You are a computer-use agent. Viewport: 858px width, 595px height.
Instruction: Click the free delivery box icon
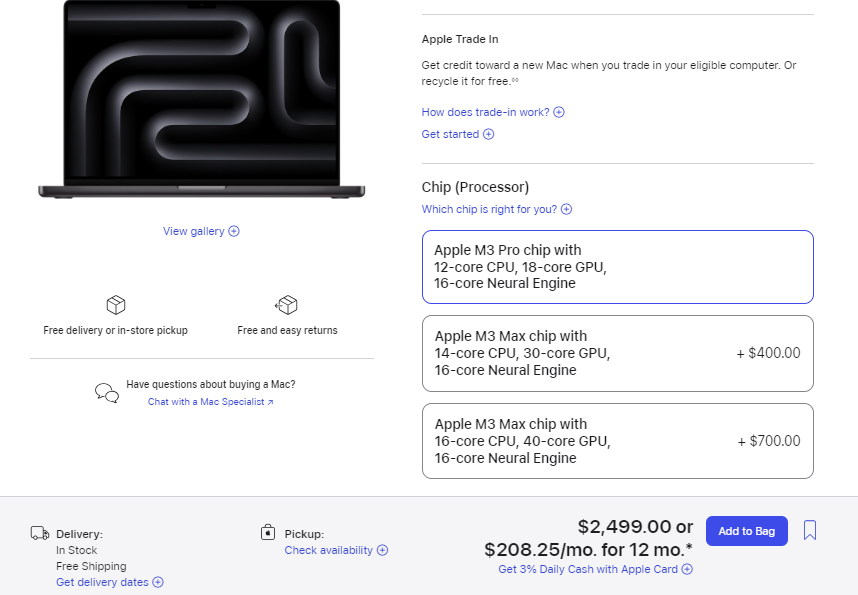click(116, 305)
